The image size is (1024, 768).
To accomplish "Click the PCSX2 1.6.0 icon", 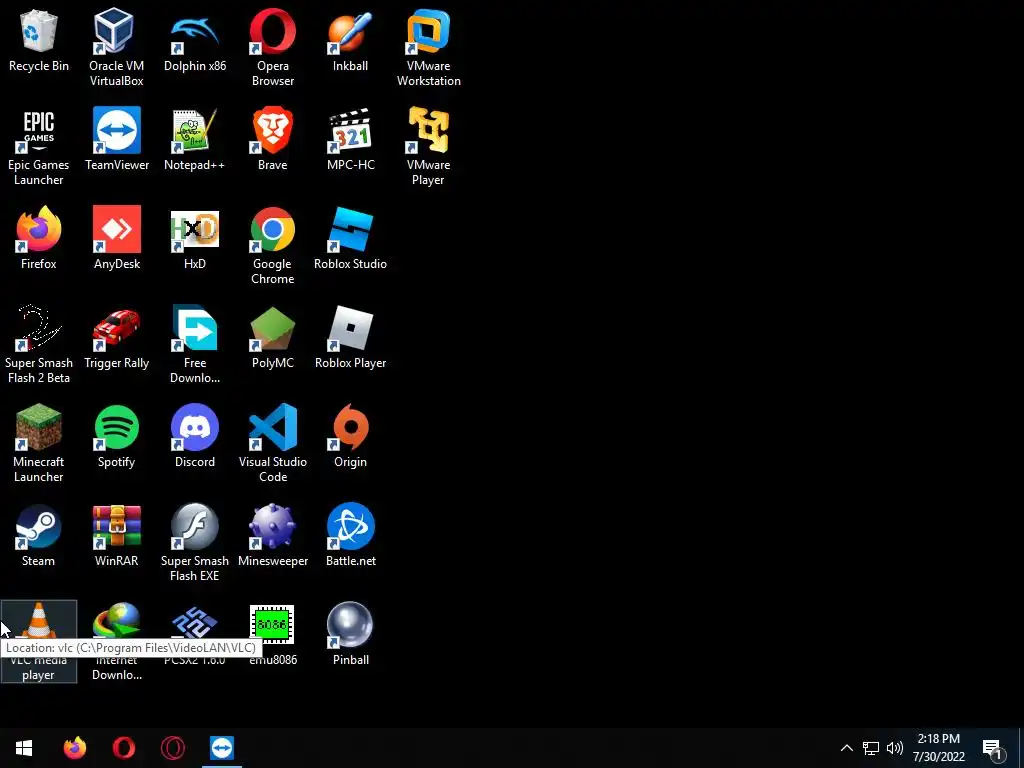I will tap(195, 622).
